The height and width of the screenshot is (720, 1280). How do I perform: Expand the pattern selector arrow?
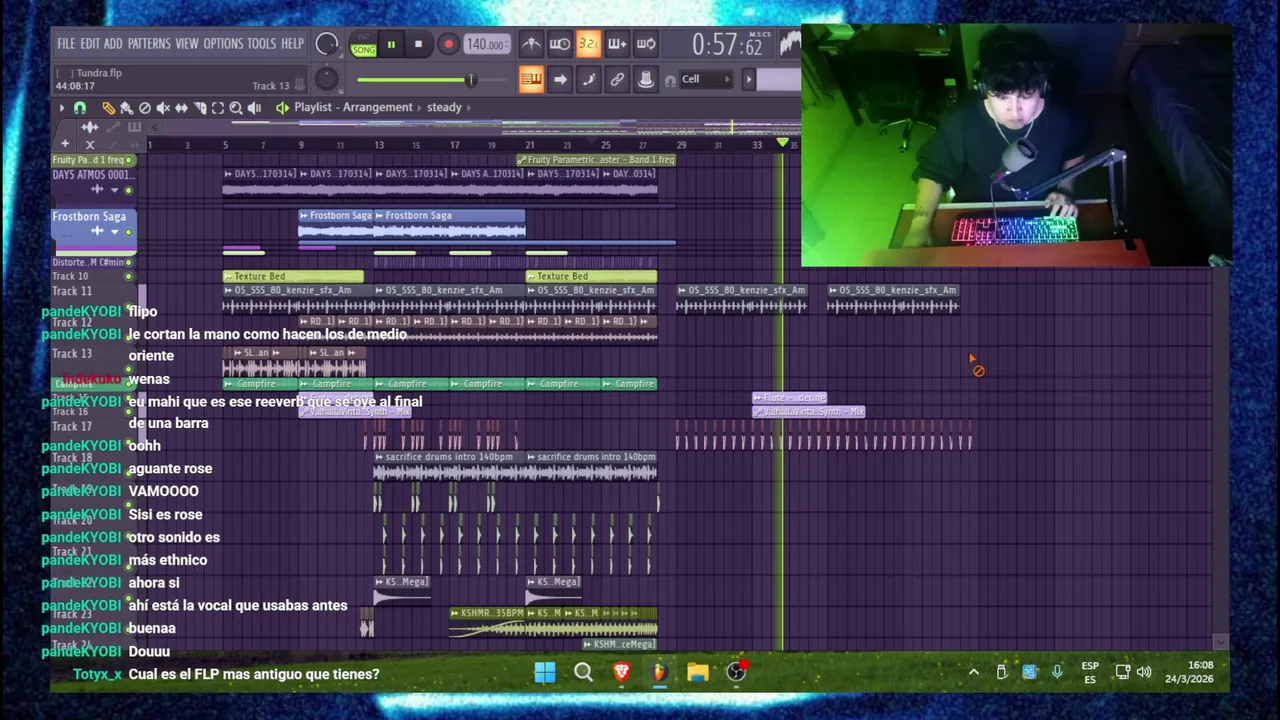[749, 79]
